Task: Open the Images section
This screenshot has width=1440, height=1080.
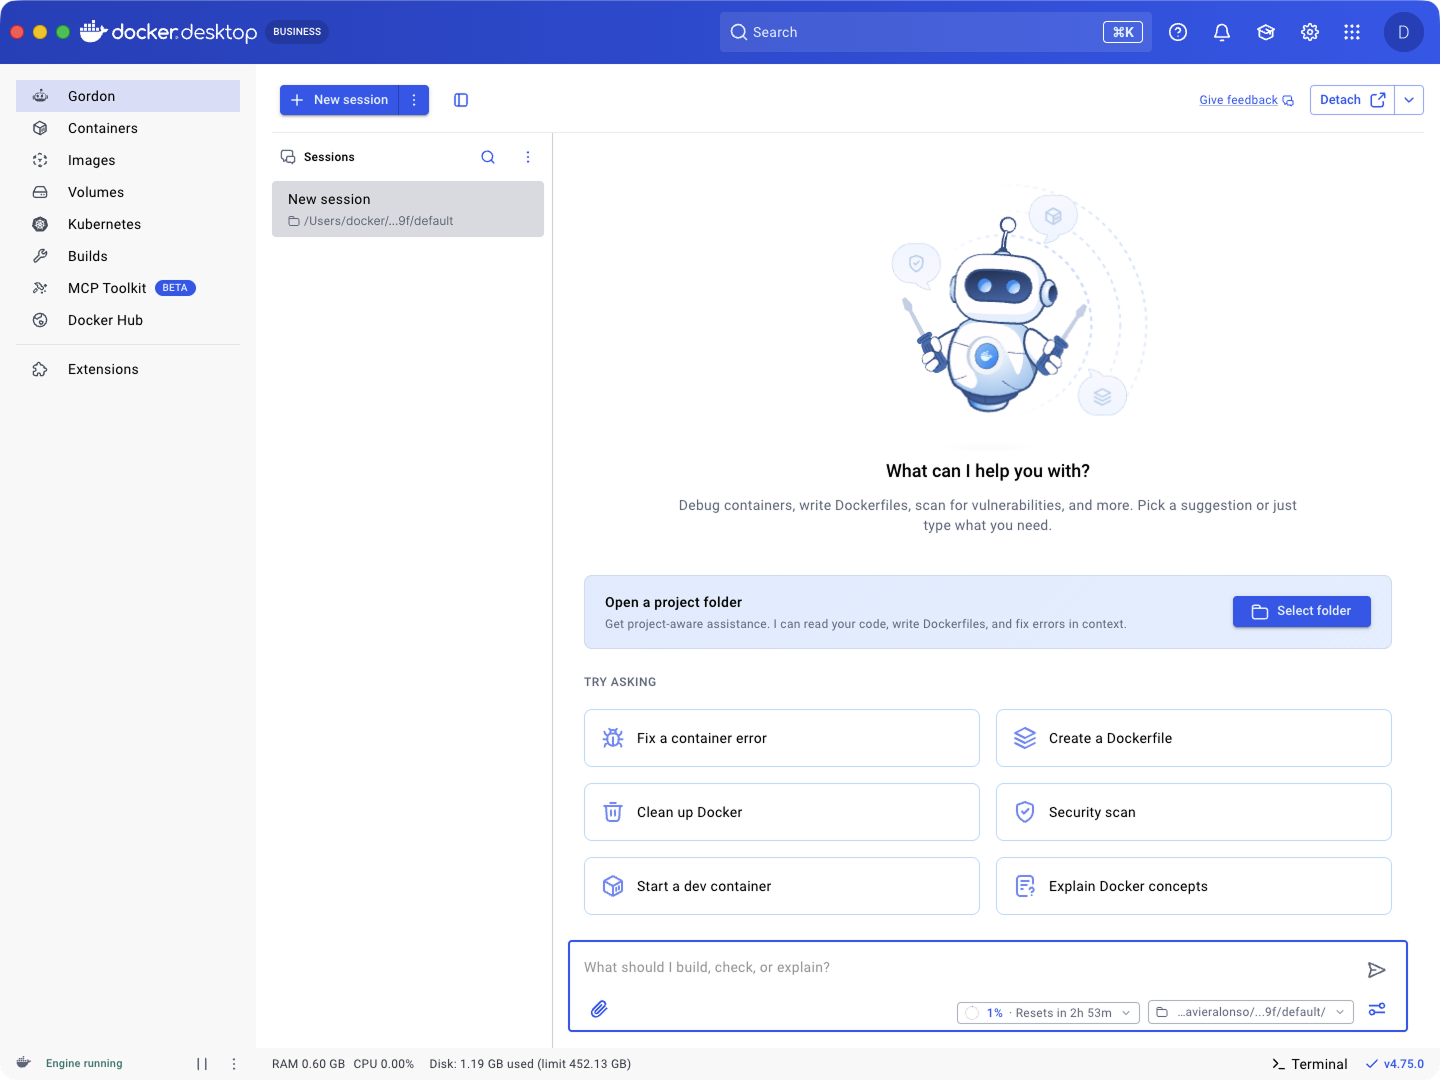Action: pyautogui.click(x=128, y=160)
